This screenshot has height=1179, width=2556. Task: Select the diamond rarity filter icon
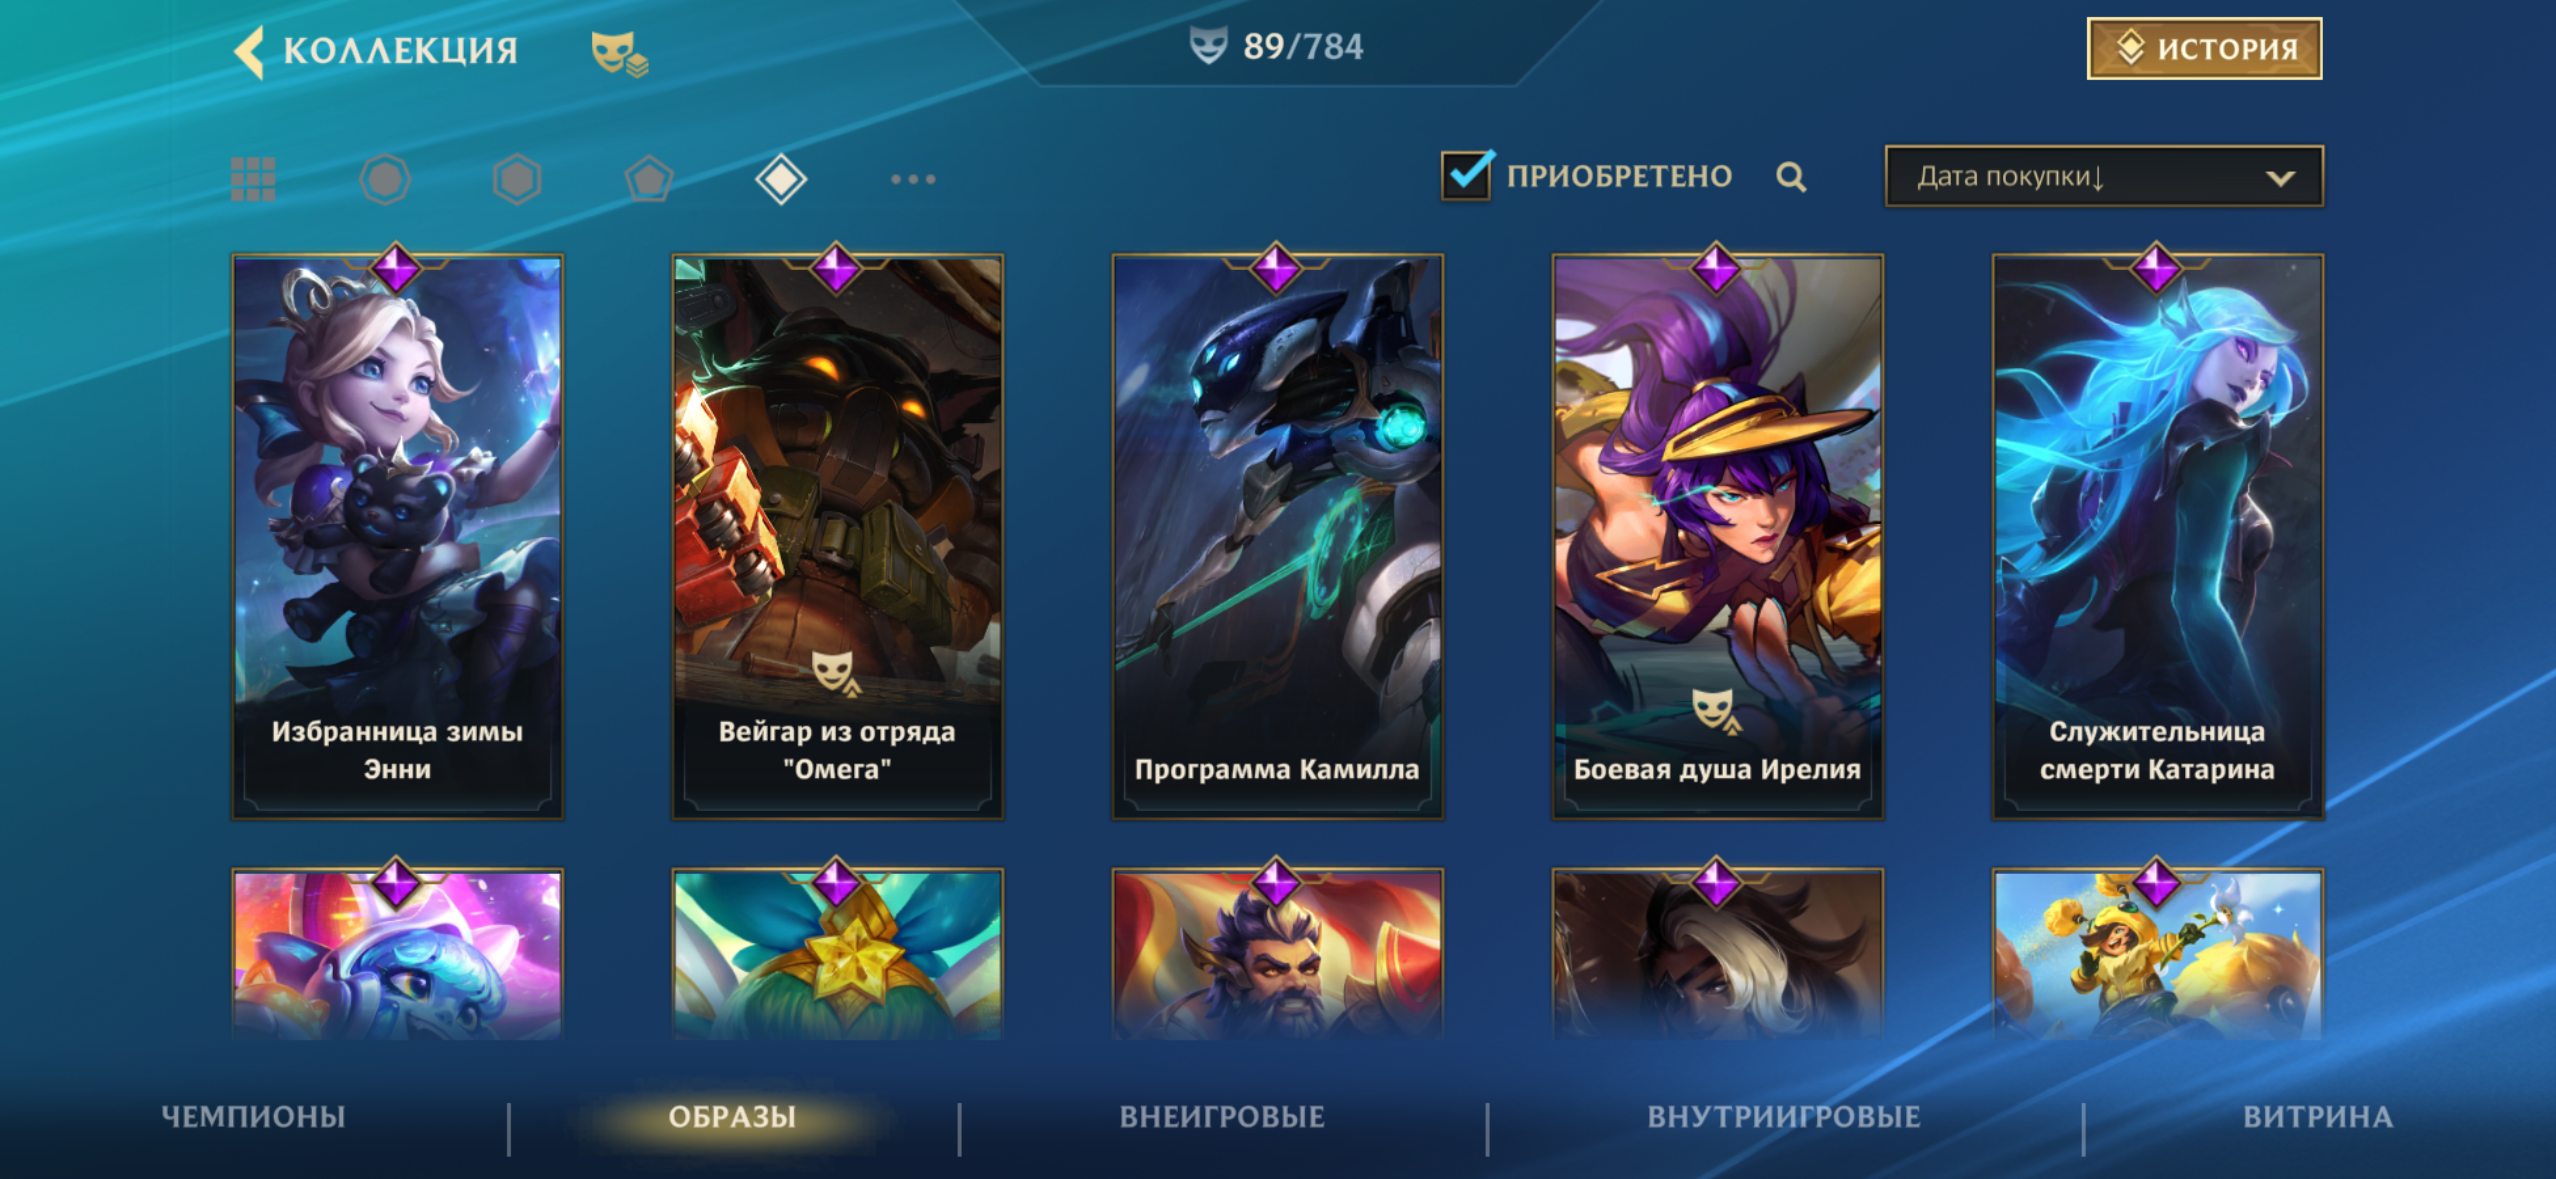click(x=781, y=180)
